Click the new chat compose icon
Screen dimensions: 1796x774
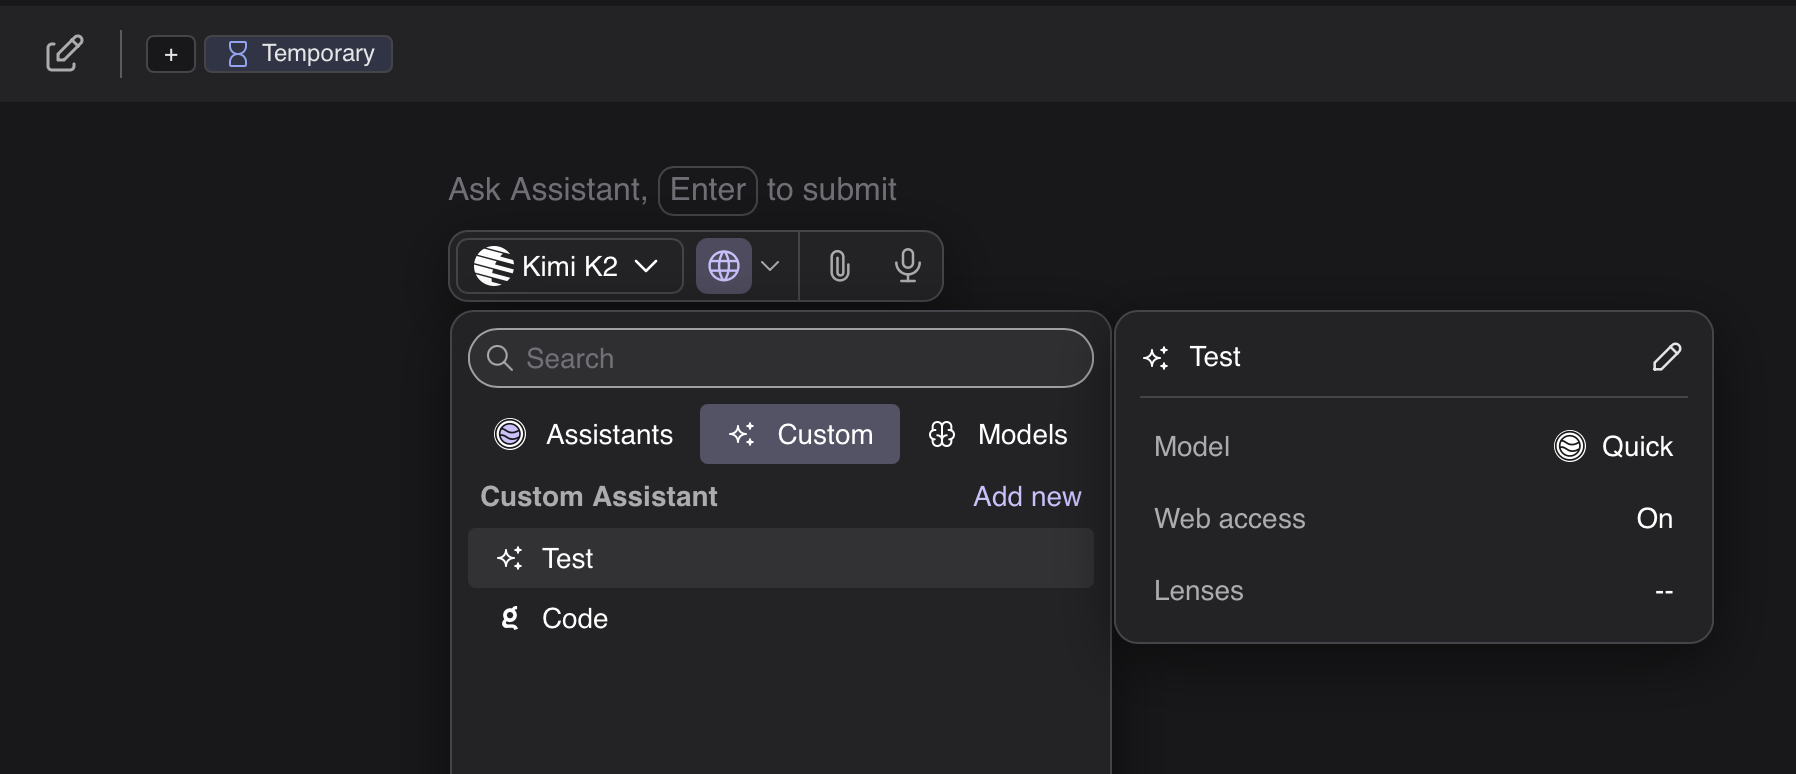tap(64, 53)
